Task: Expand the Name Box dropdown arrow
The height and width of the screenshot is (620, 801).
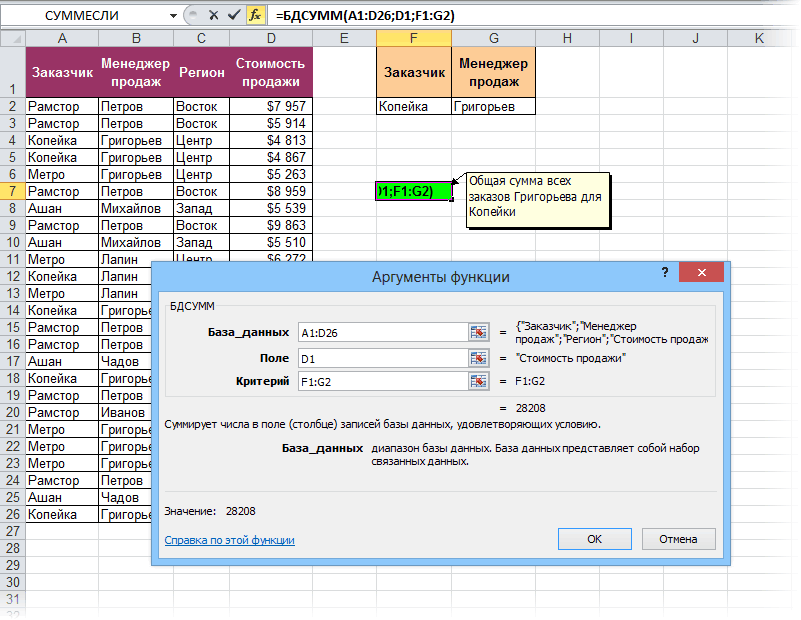Action: [x=173, y=15]
